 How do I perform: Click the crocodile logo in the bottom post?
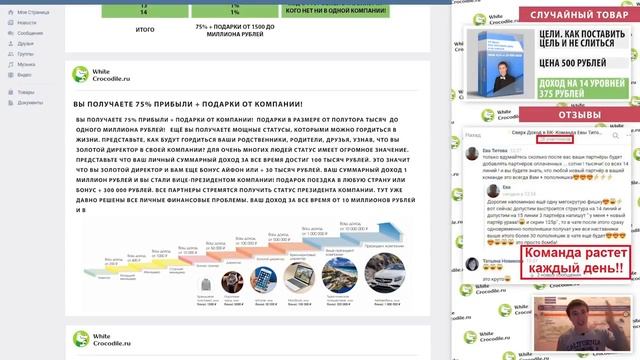(x=81, y=339)
